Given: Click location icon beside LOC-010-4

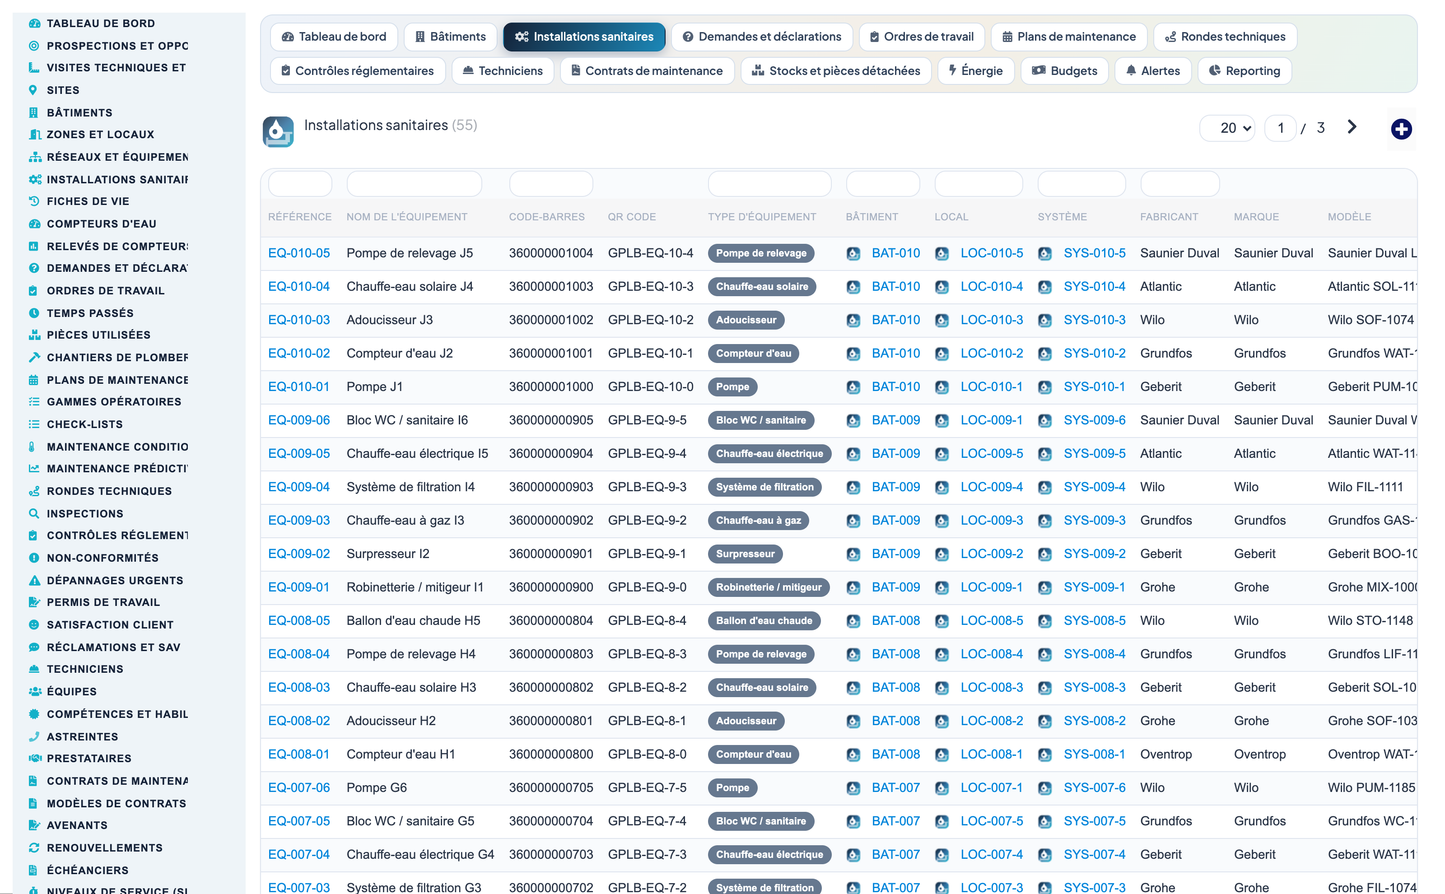Looking at the screenshot, I should (942, 287).
